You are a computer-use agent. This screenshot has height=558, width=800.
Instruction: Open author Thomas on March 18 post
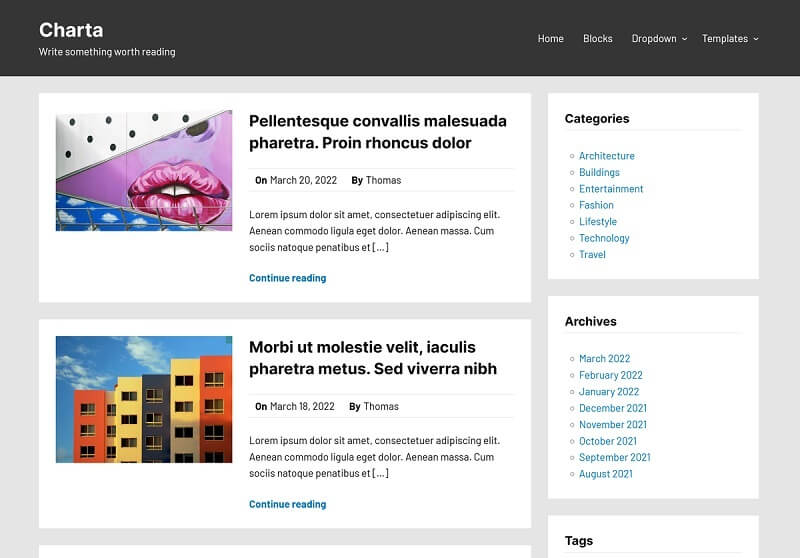coord(381,407)
